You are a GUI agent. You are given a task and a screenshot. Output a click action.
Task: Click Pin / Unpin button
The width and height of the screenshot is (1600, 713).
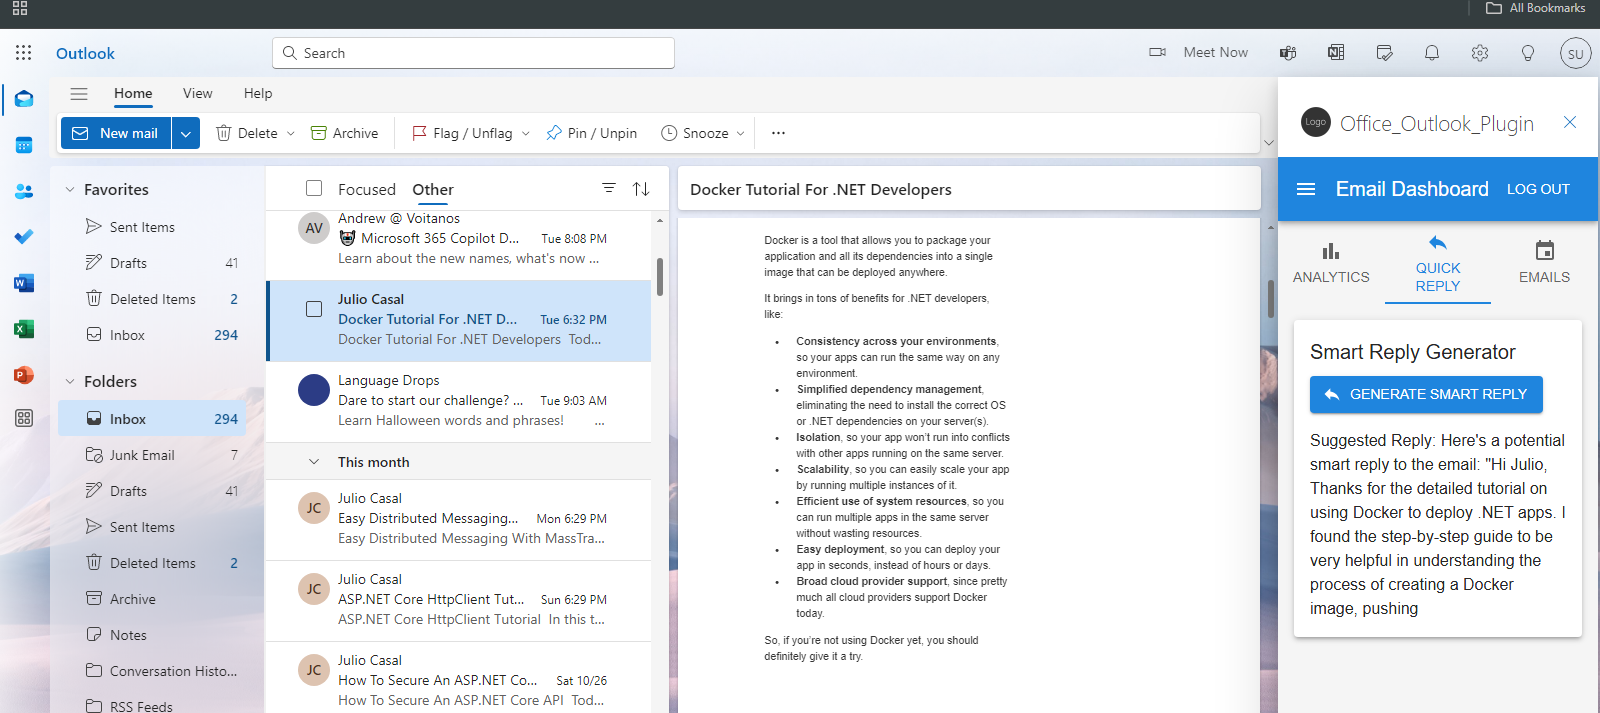click(591, 133)
